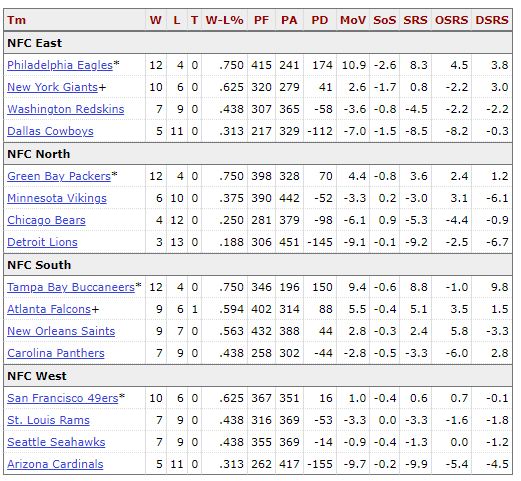
Task: Sort by the SoS column header
Action: point(384,20)
